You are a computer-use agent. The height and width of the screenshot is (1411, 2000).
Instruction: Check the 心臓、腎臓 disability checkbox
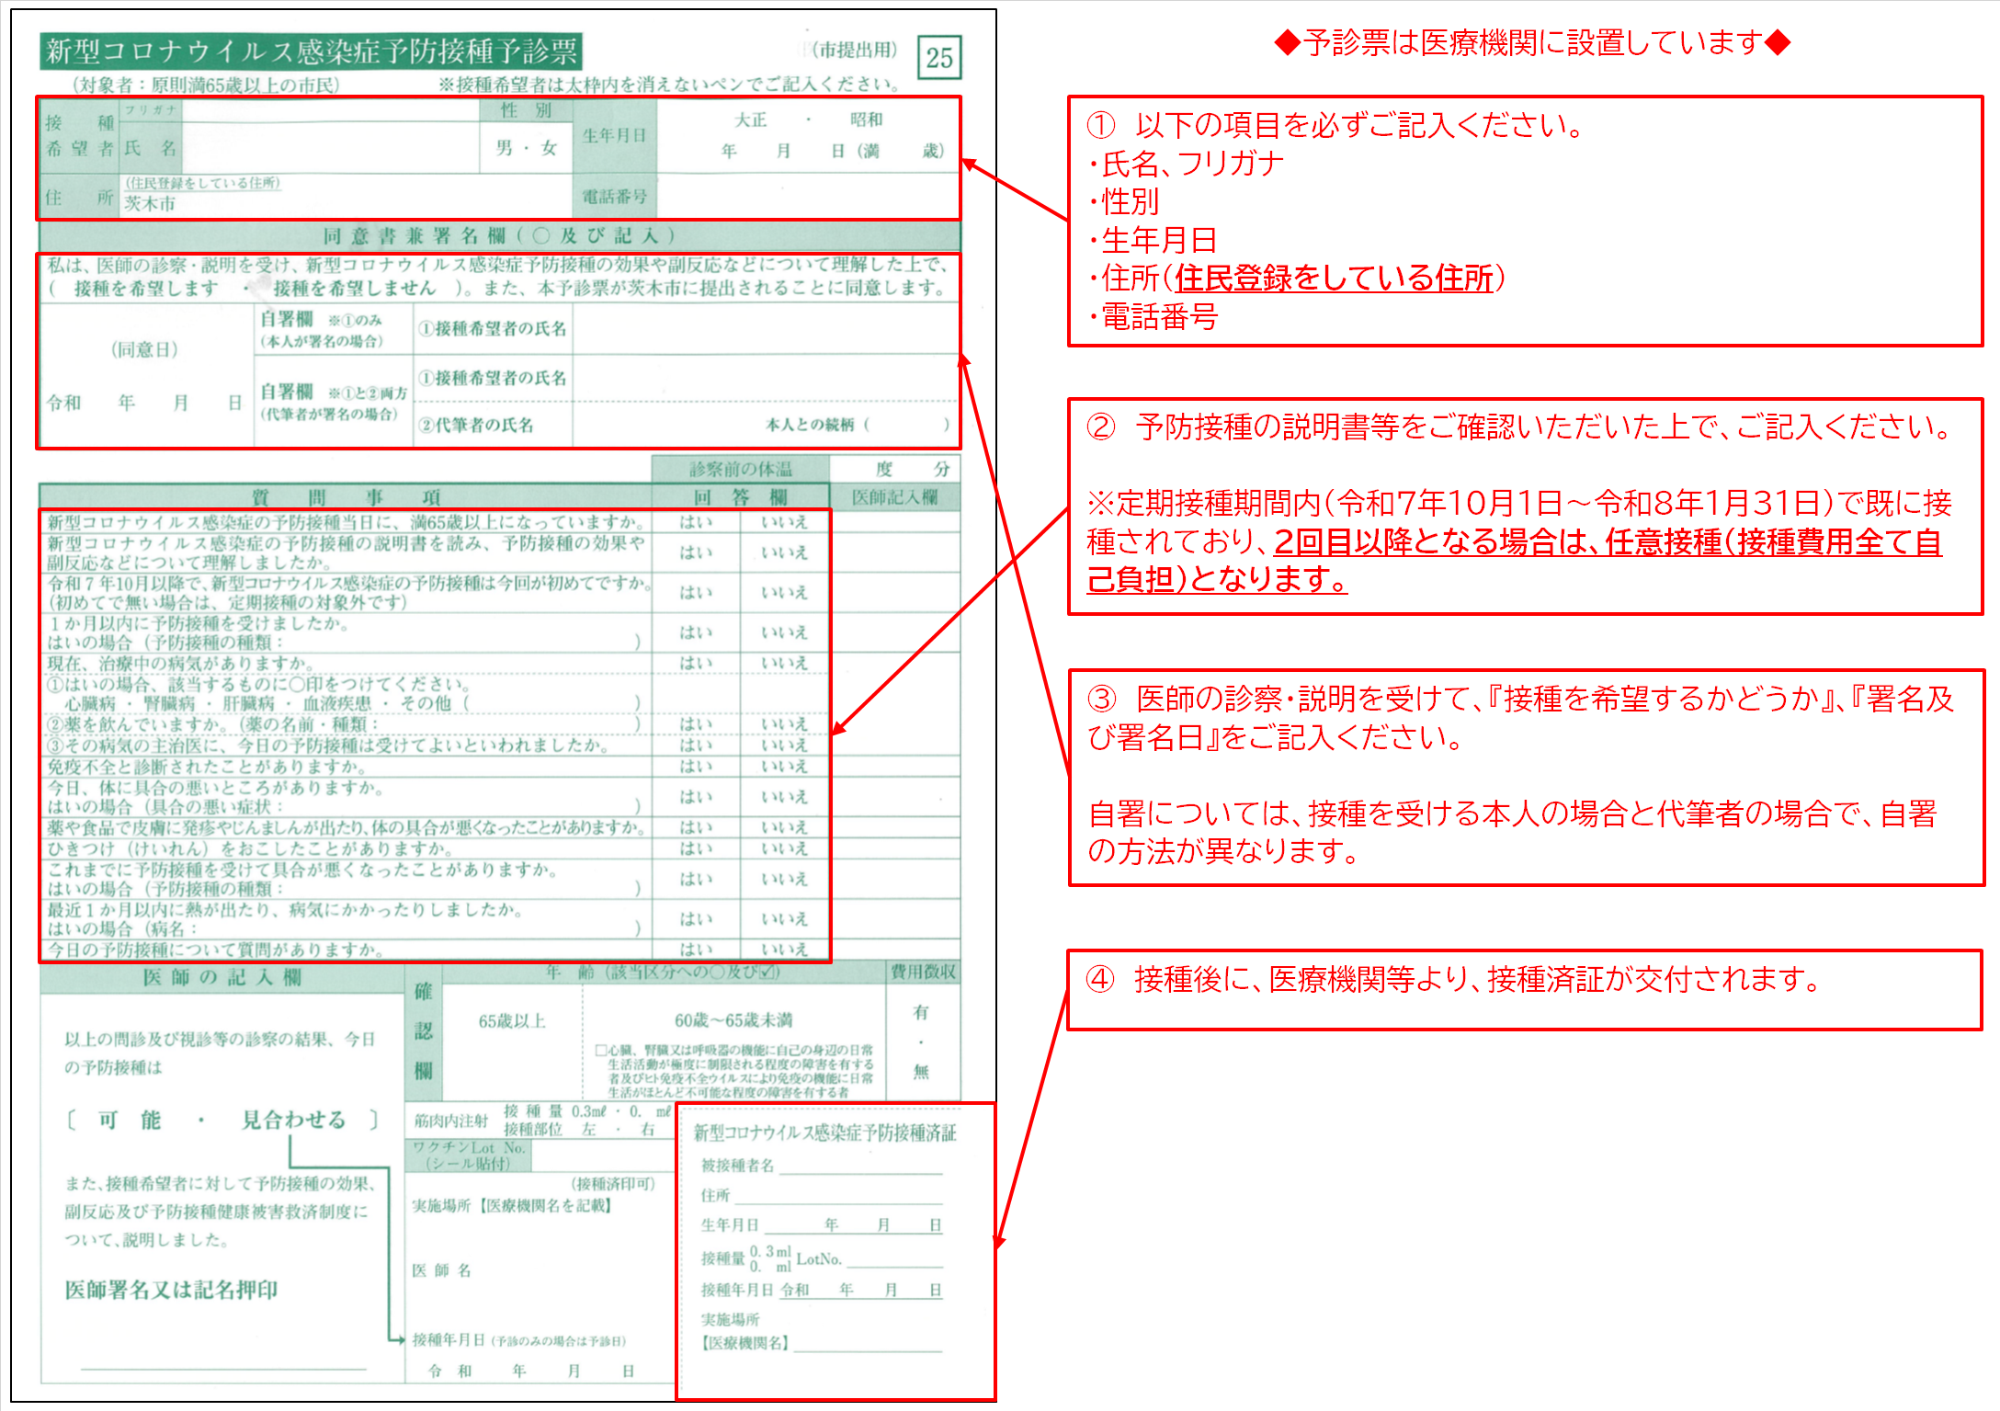tap(601, 1050)
